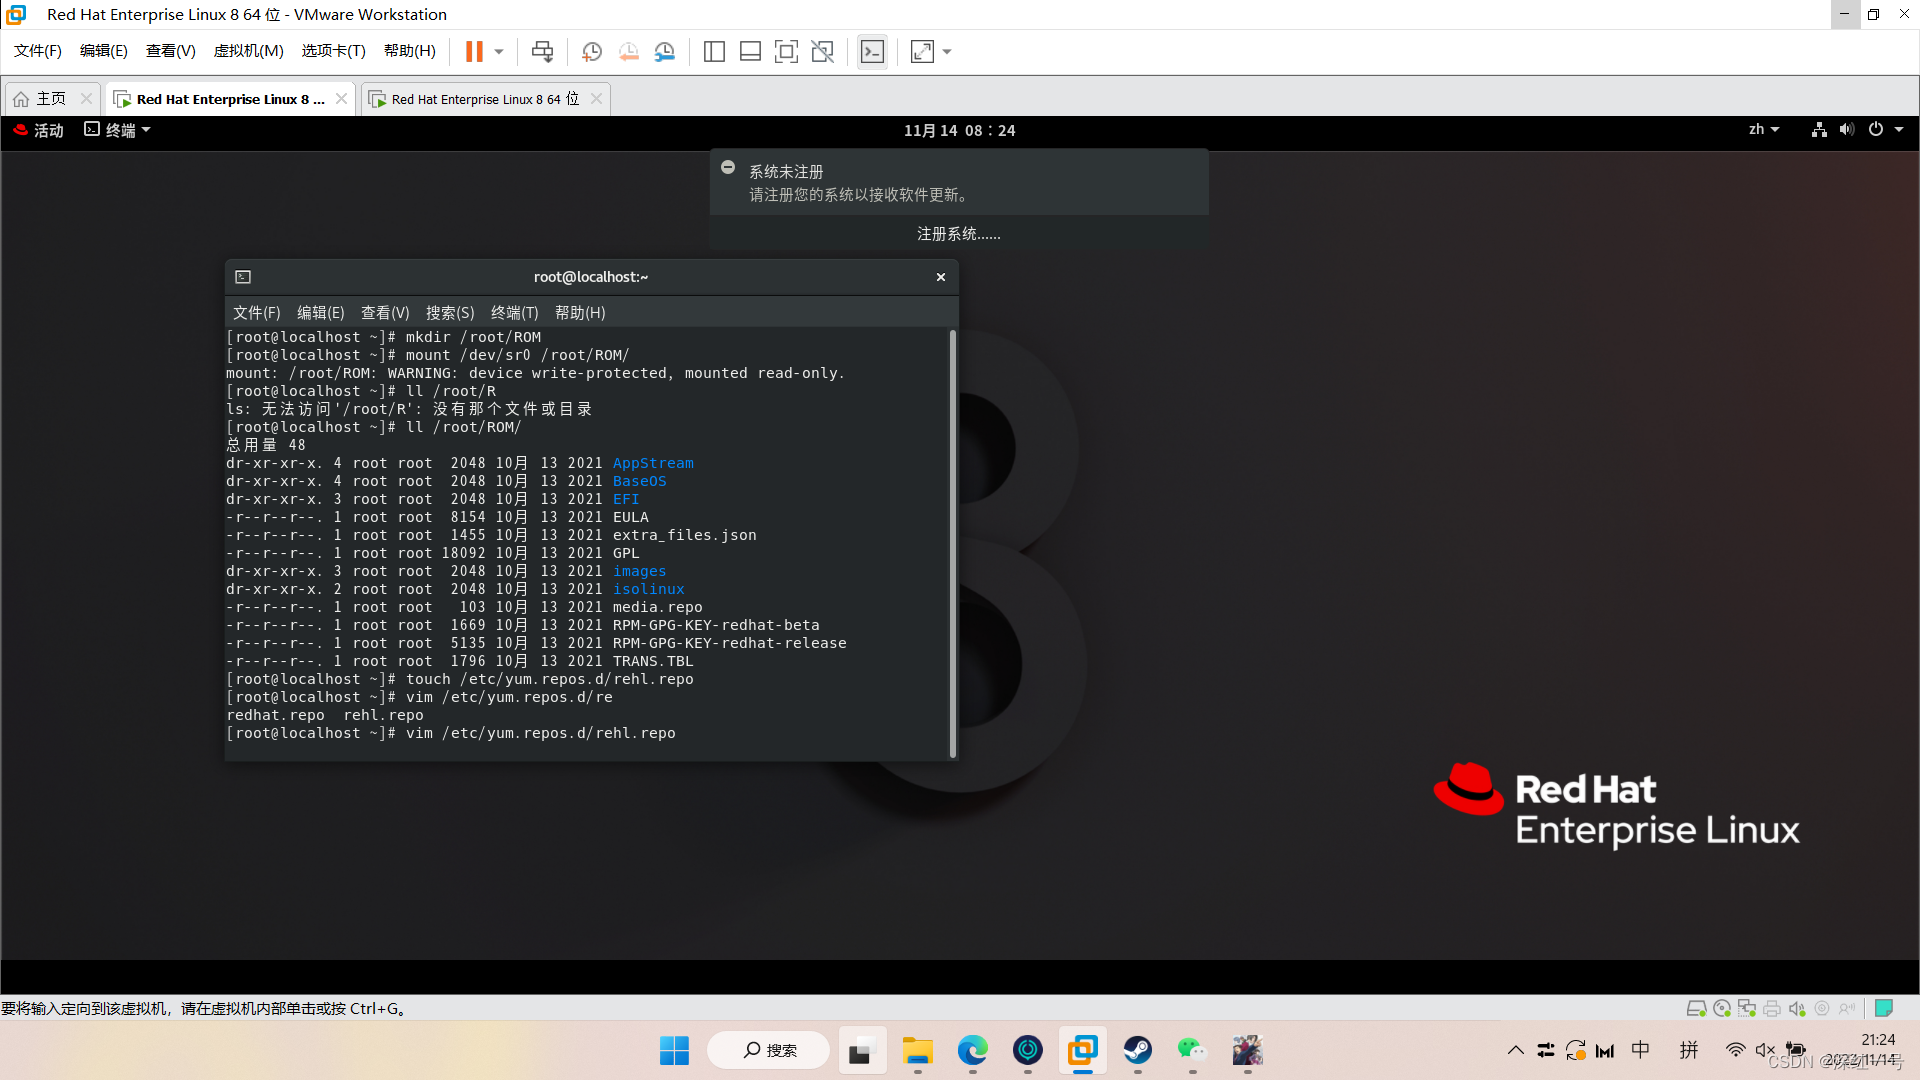Open the terminal 文件(F) menu

256,313
